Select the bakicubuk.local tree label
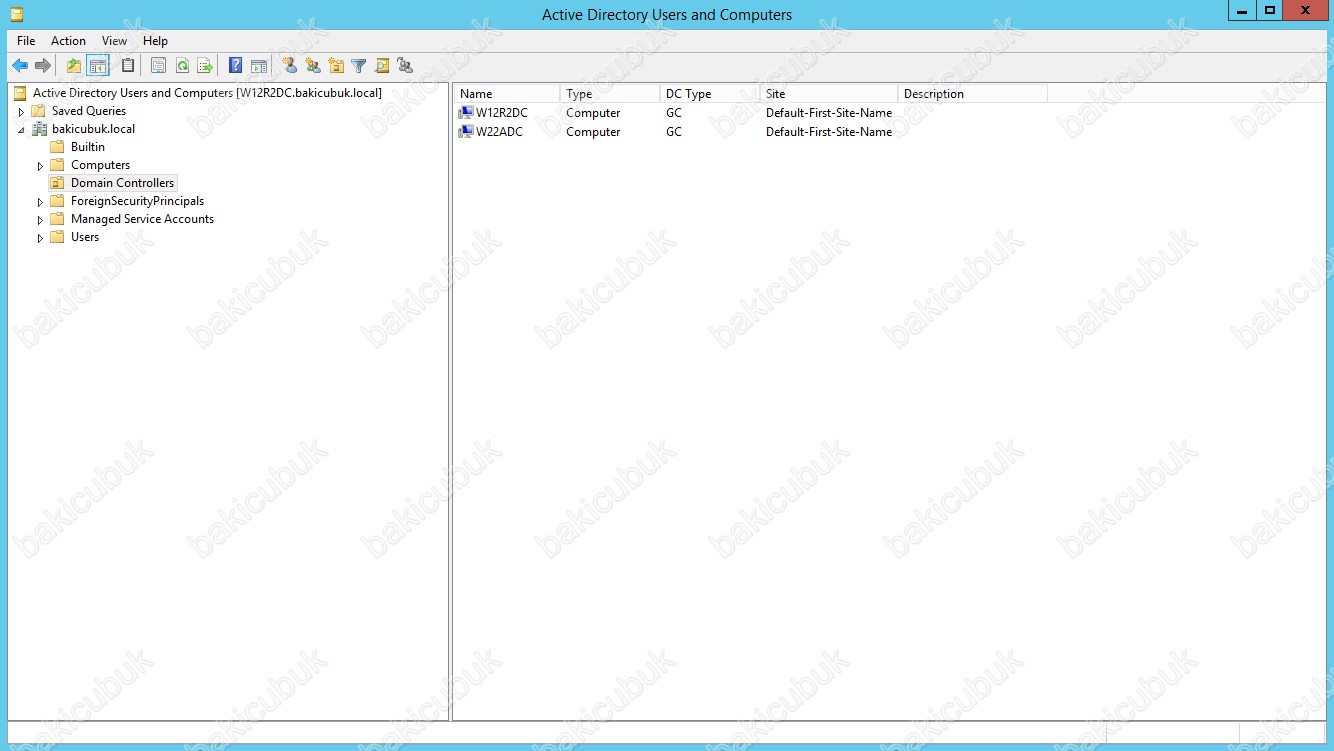This screenshot has height=751, width=1334. click(x=93, y=129)
